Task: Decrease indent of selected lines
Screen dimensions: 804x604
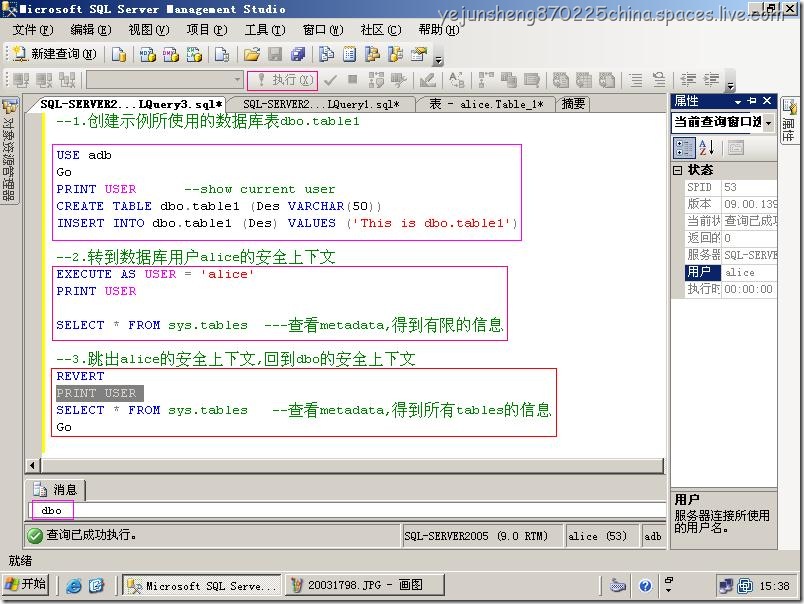Action: pyautogui.click(x=688, y=80)
